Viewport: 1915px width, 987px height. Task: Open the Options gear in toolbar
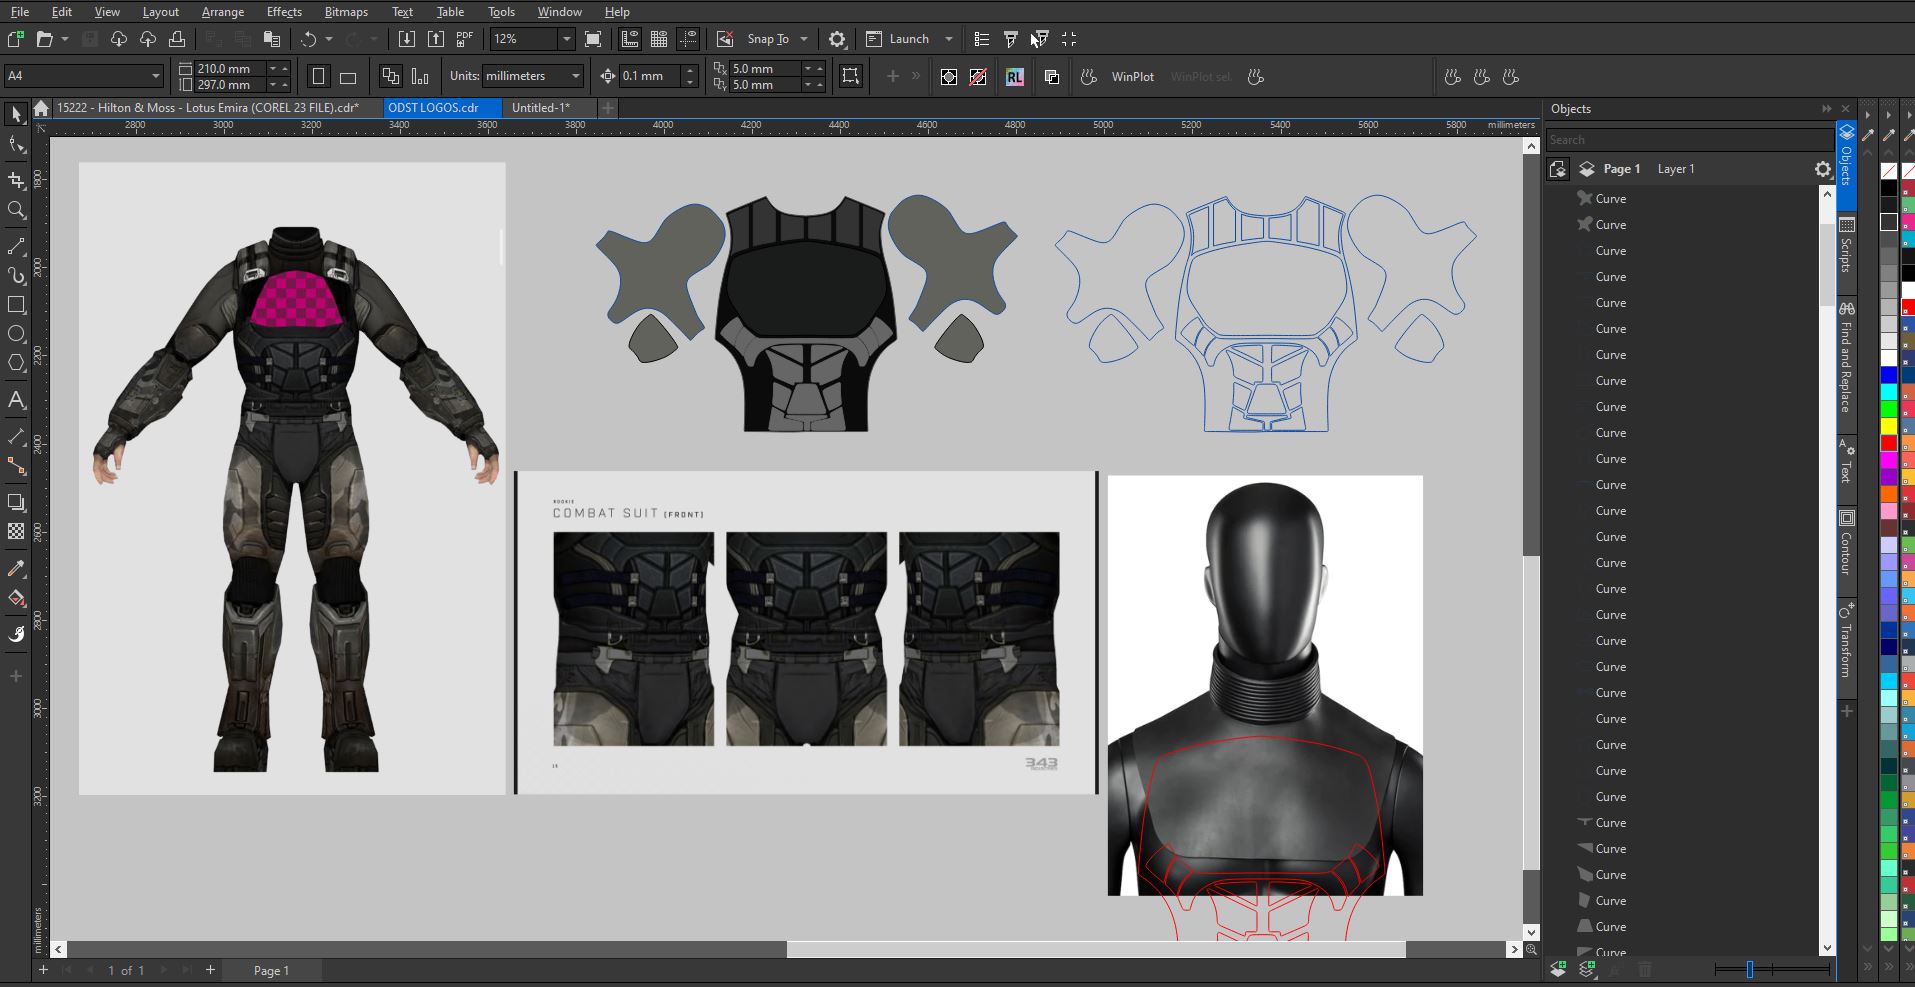pos(837,39)
